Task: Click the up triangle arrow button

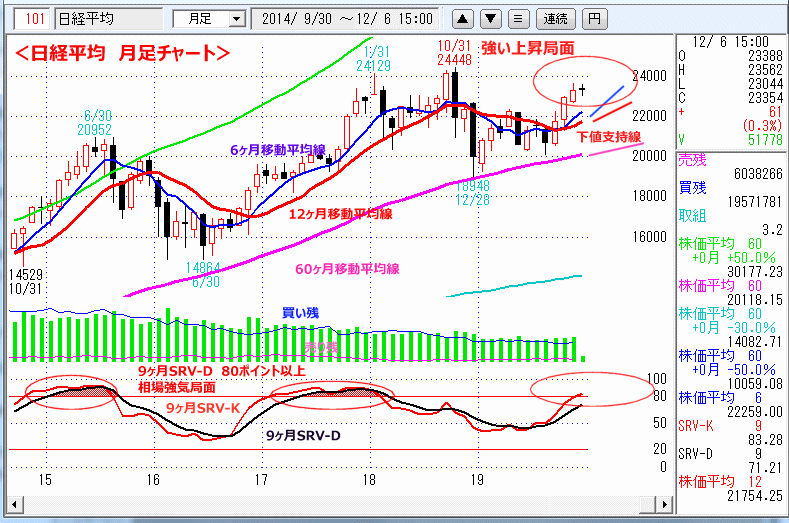Action: 464,19
